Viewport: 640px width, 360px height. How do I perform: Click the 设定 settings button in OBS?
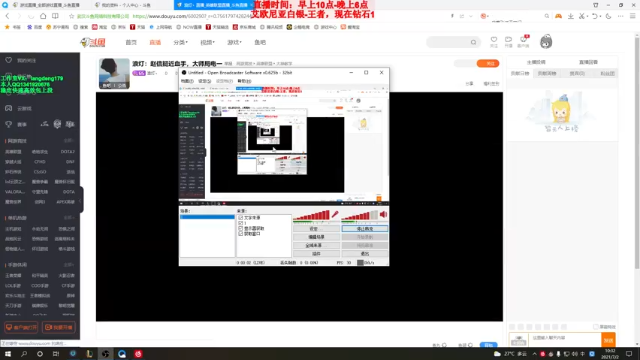point(316,229)
